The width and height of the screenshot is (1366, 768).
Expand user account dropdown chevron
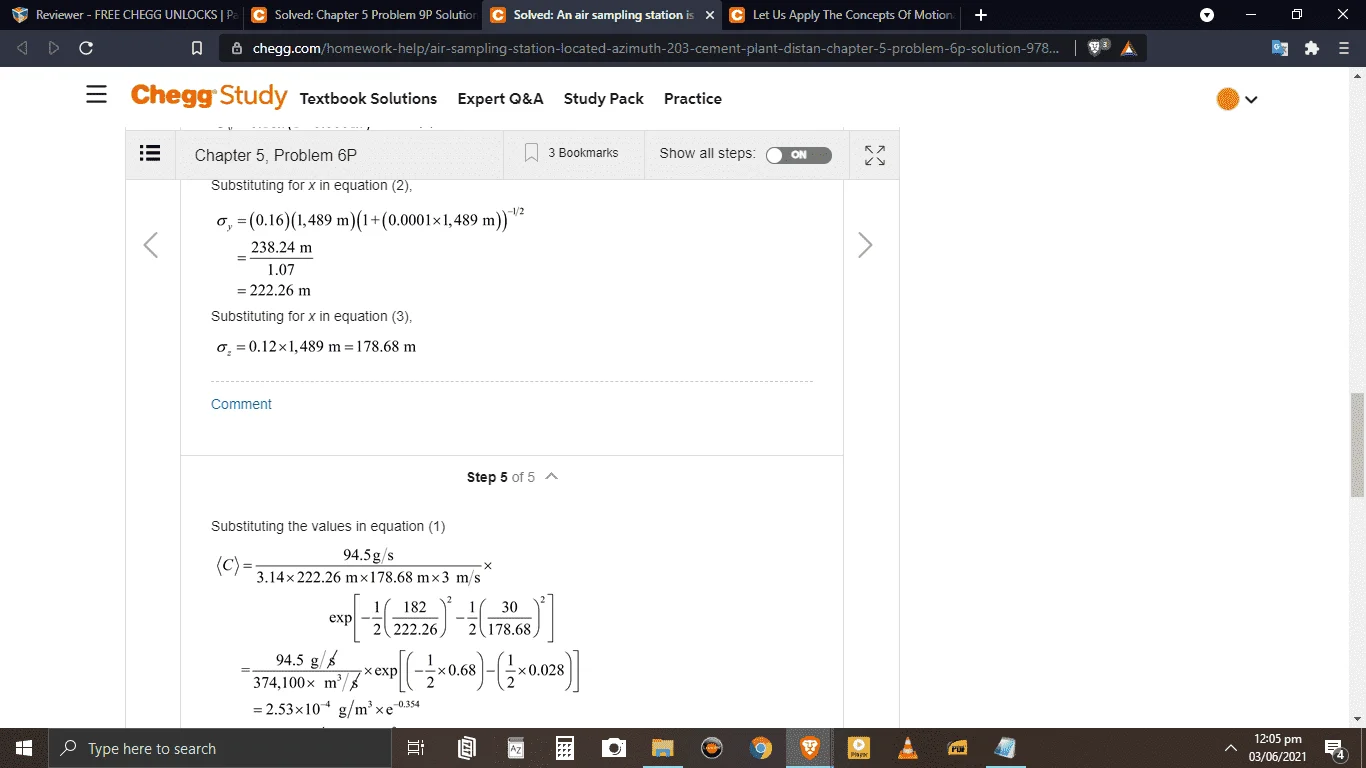[x=1251, y=99]
